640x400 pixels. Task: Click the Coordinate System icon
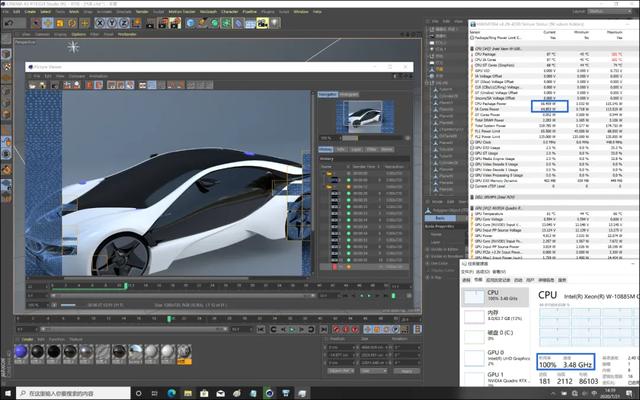[x=137, y=23]
